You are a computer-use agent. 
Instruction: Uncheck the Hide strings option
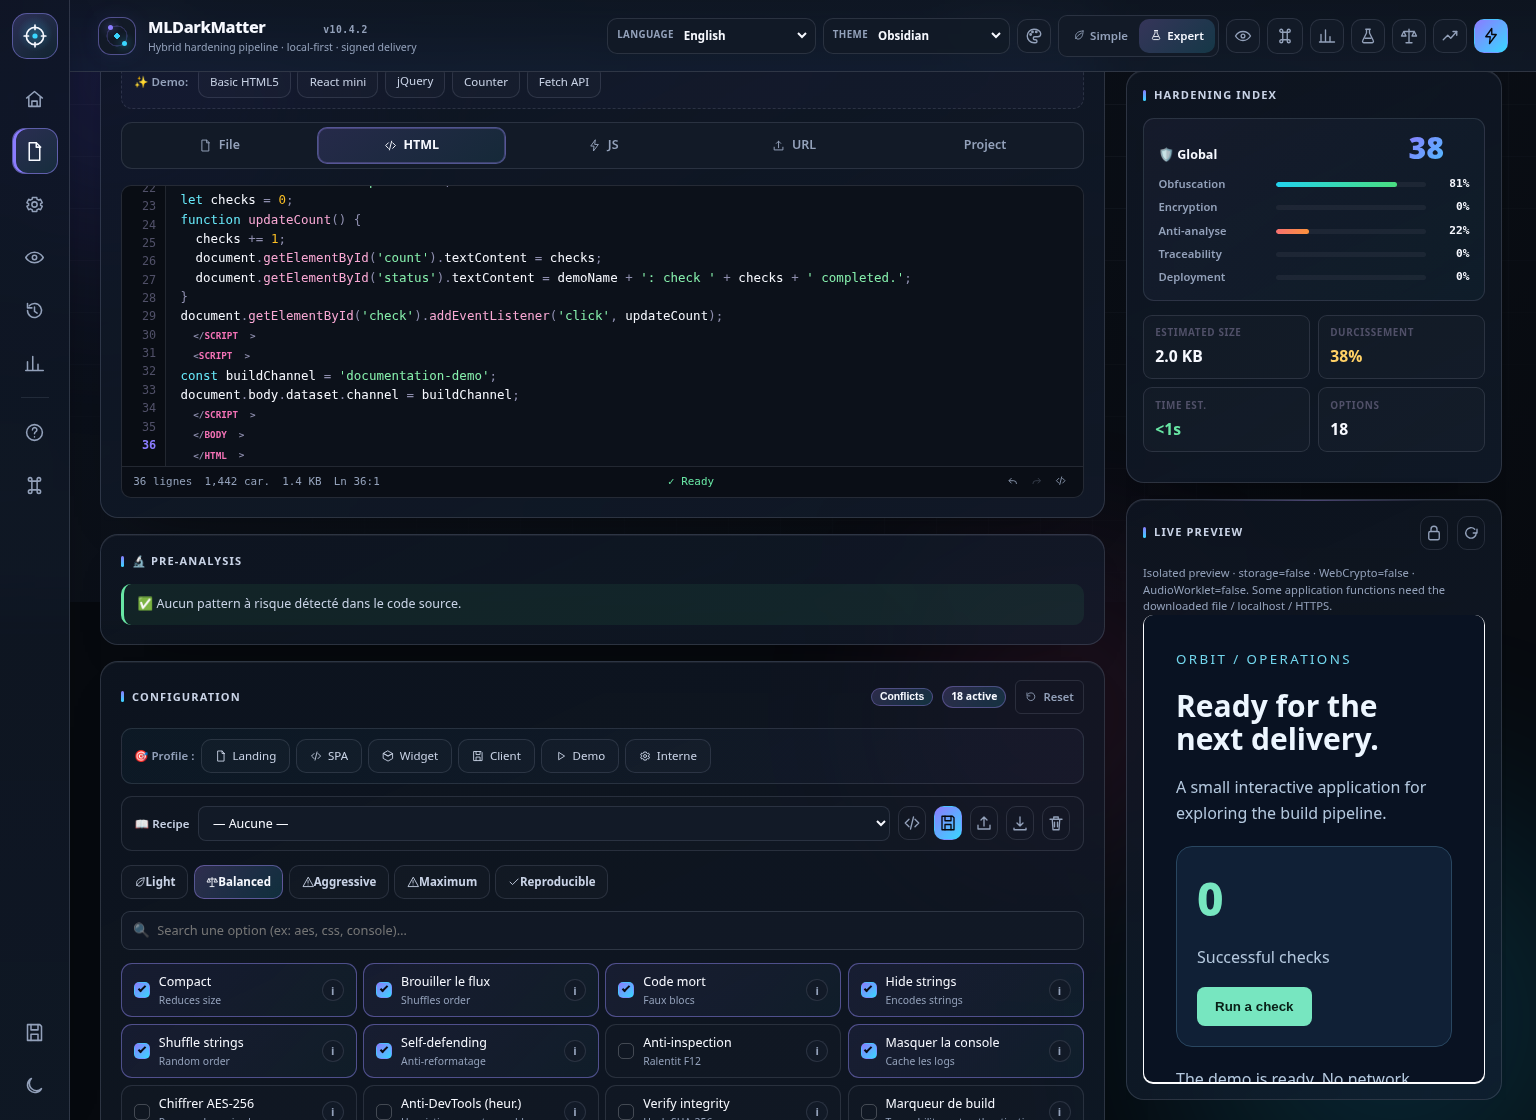click(x=869, y=990)
